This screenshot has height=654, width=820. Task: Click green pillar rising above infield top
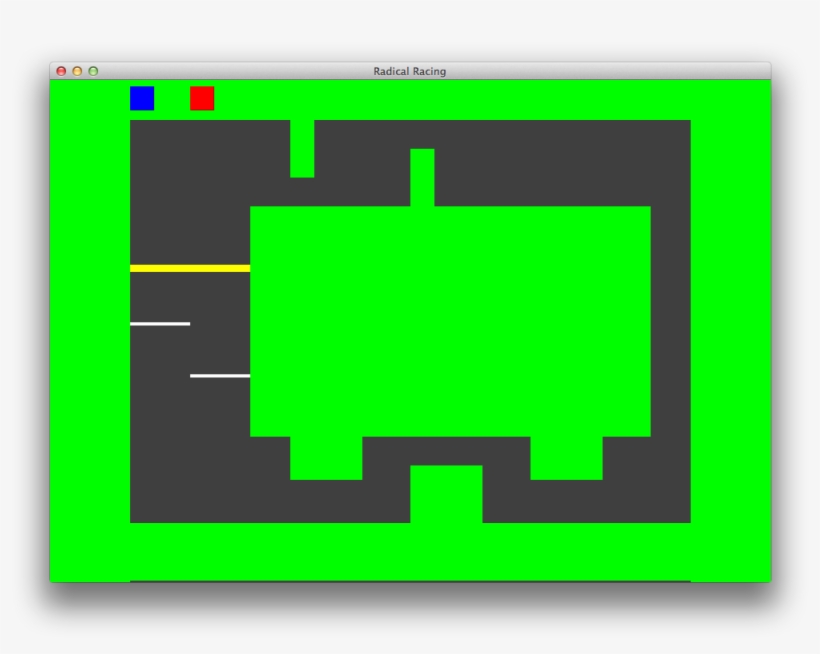click(x=422, y=177)
